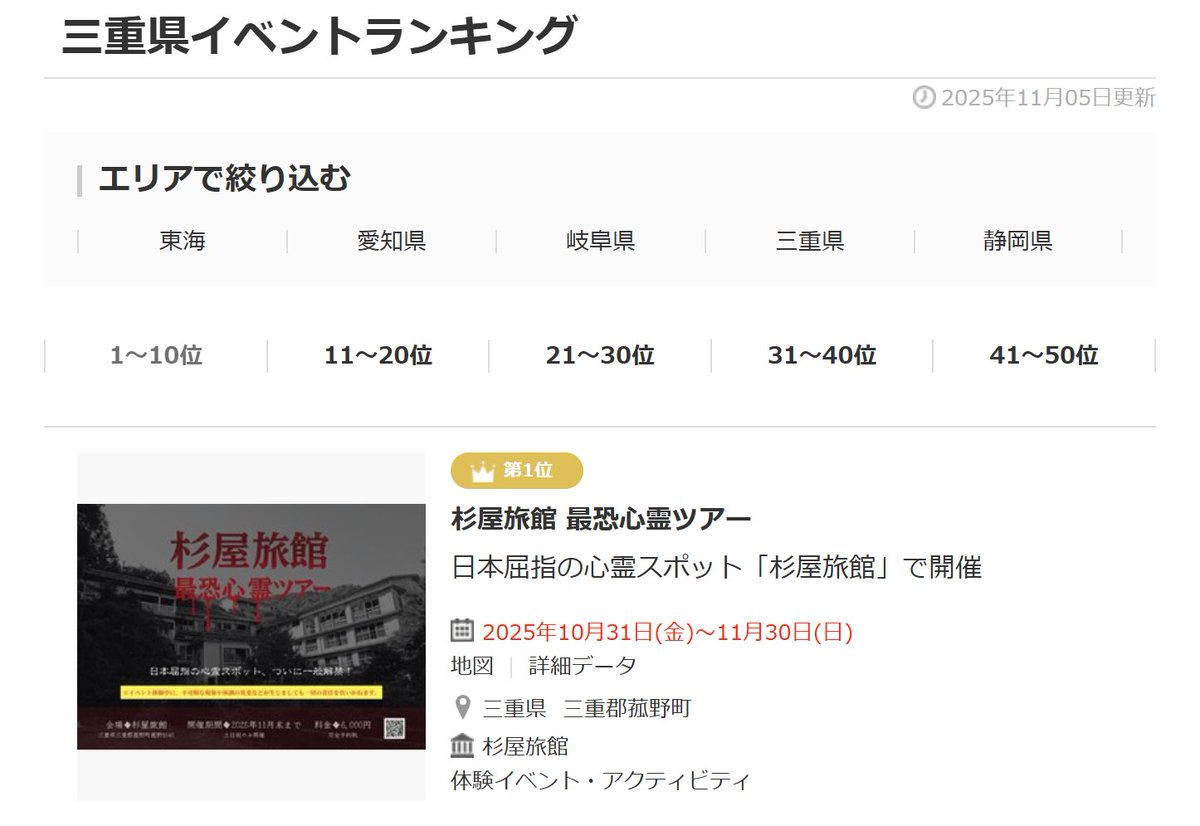Click 体験イベント・アクティビティ category text
The width and height of the screenshot is (1200, 826).
click(x=600, y=781)
